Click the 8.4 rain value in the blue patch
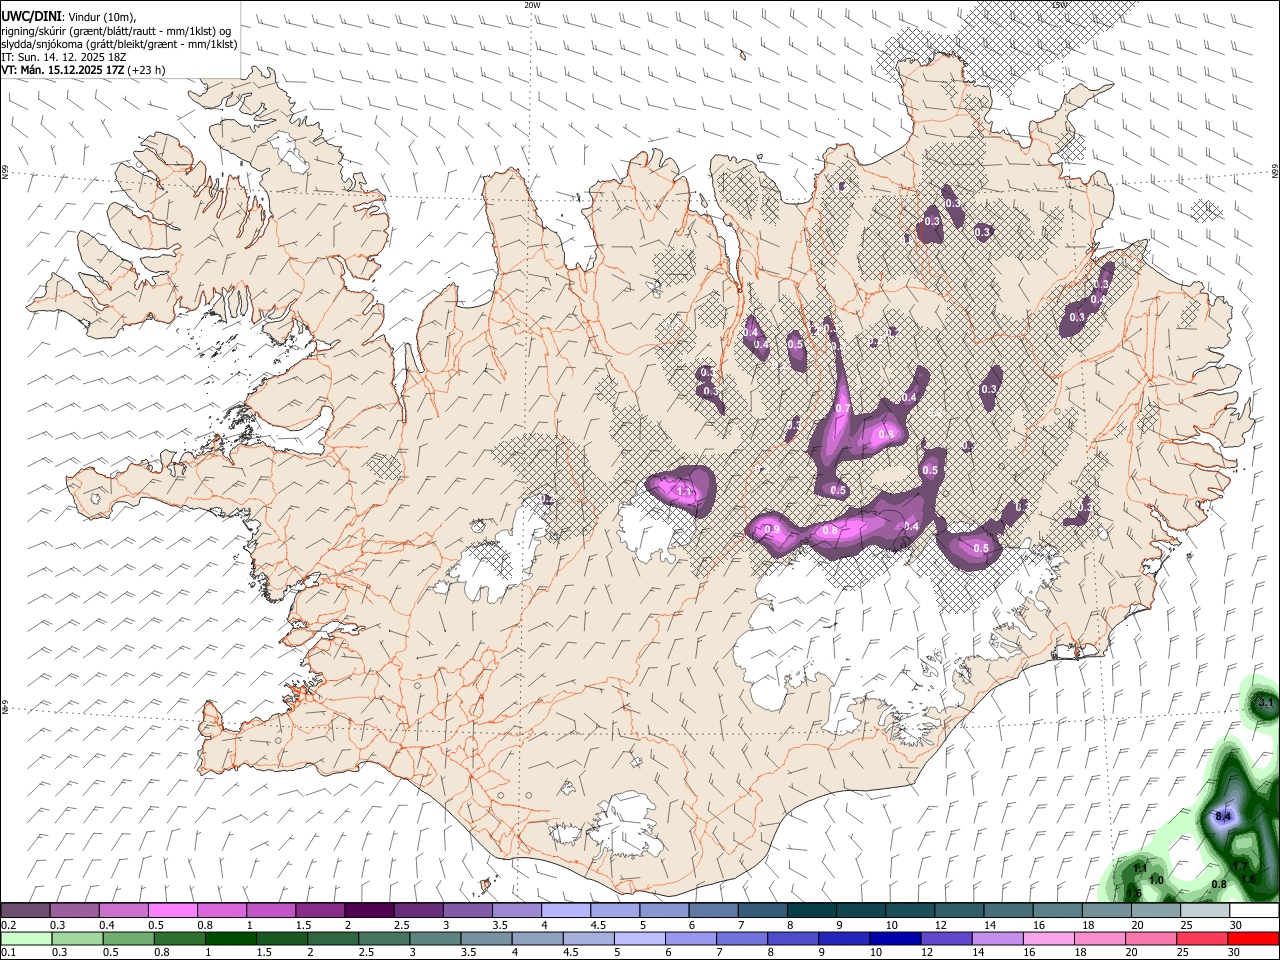Image resolution: width=1280 pixels, height=960 pixels. (x=1222, y=816)
